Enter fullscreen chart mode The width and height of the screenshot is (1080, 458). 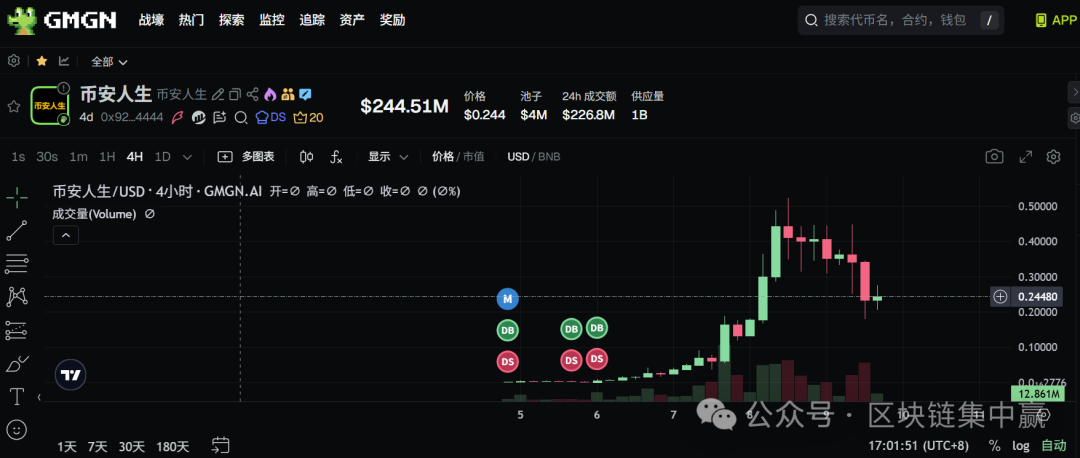coord(1026,157)
